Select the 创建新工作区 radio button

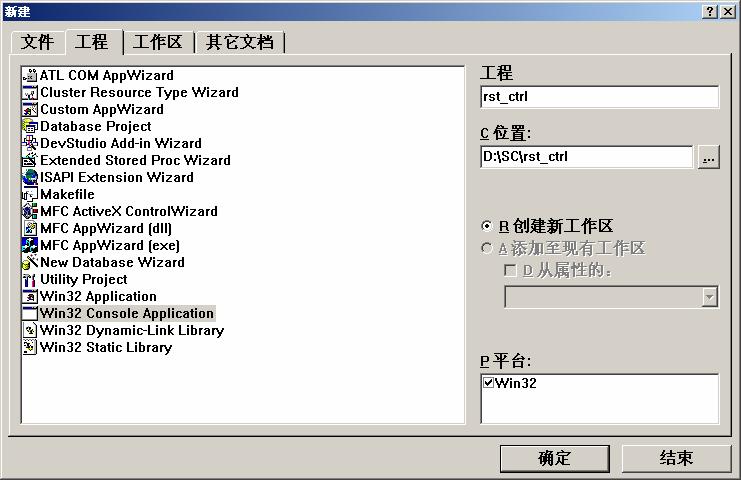486,226
